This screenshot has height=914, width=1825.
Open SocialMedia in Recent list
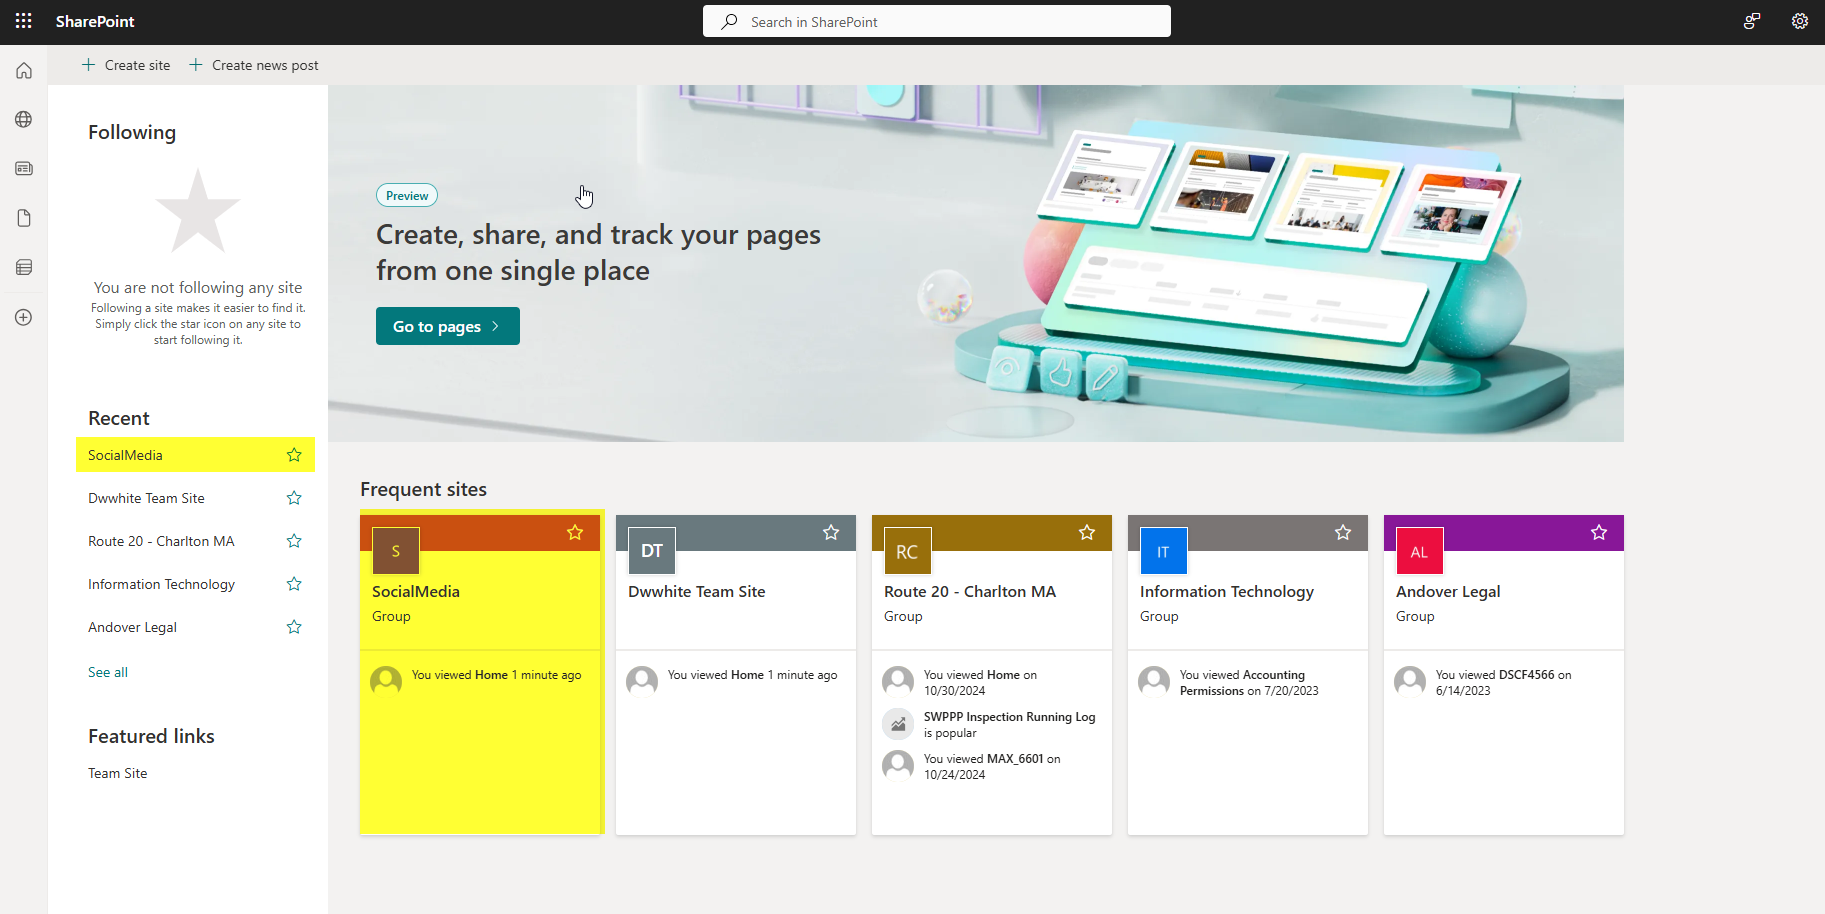coord(125,455)
